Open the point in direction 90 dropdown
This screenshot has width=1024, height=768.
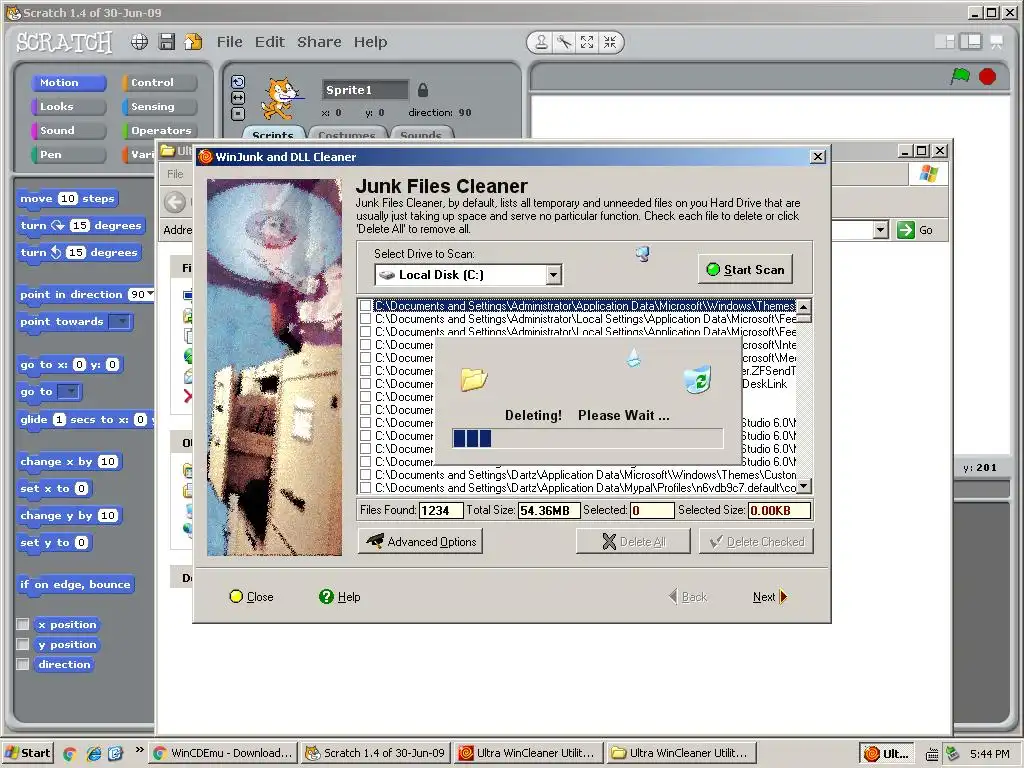(150, 294)
